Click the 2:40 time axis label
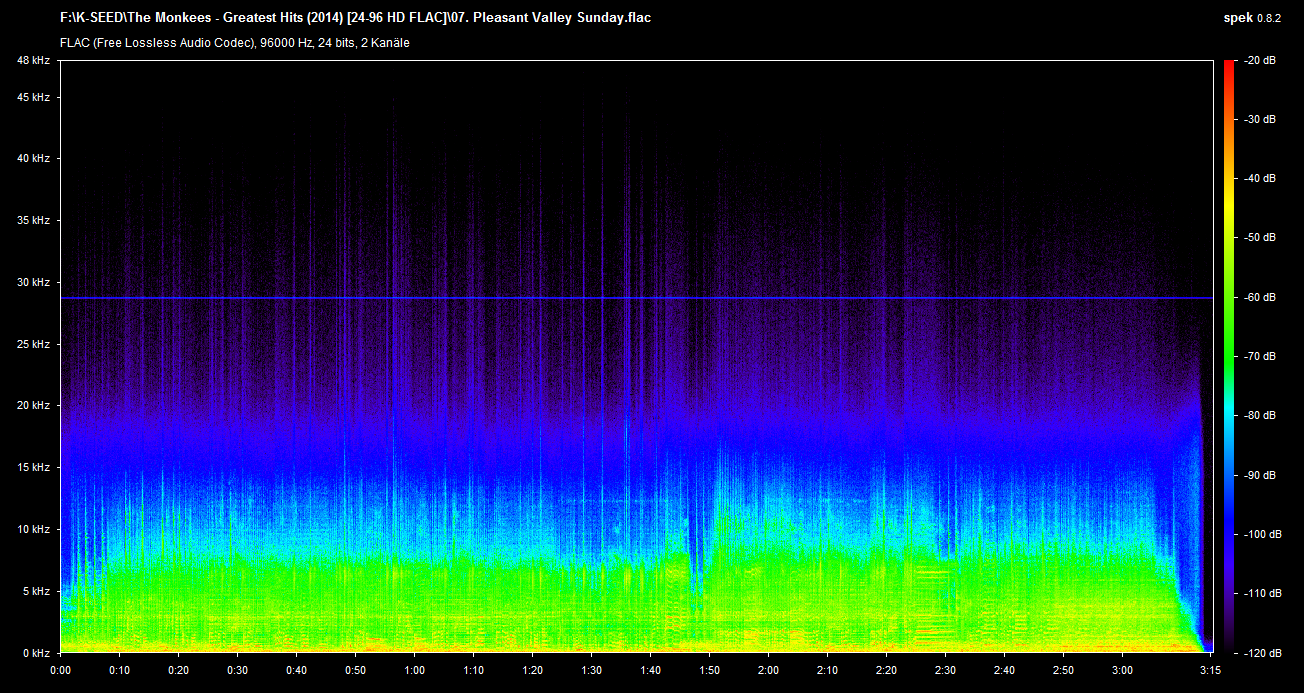This screenshot has width=1304, height=693. point(1004,670)
